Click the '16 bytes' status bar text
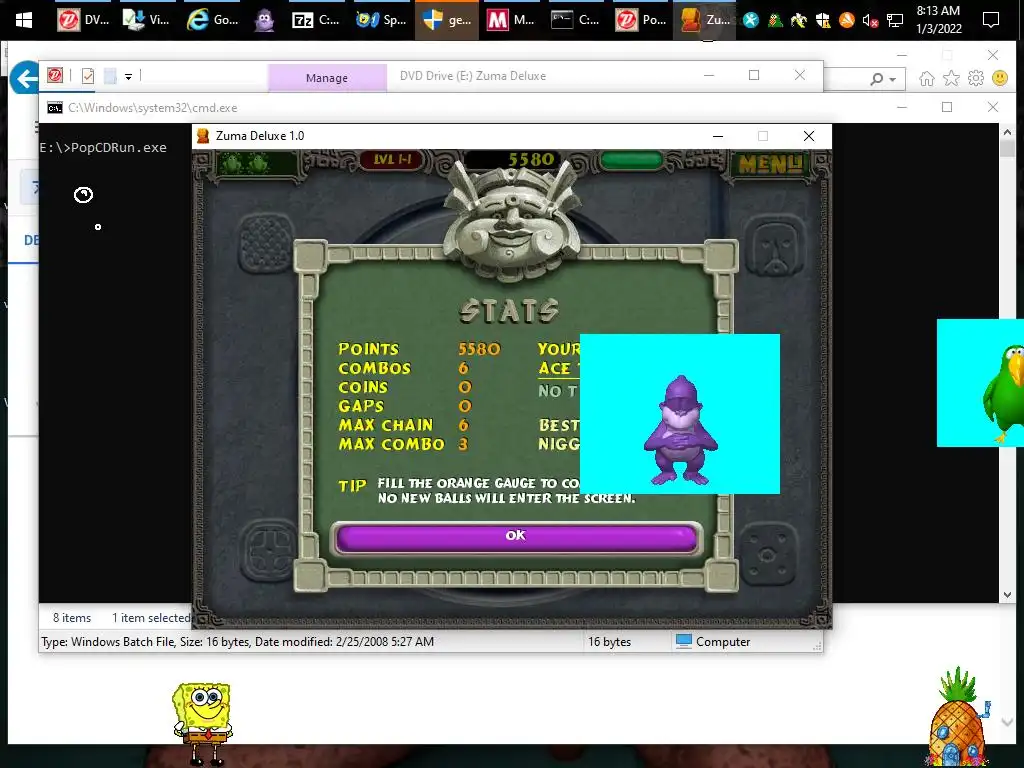This screenshot has width=1024, height=768. pyautogui.click(x=609, y=642)
